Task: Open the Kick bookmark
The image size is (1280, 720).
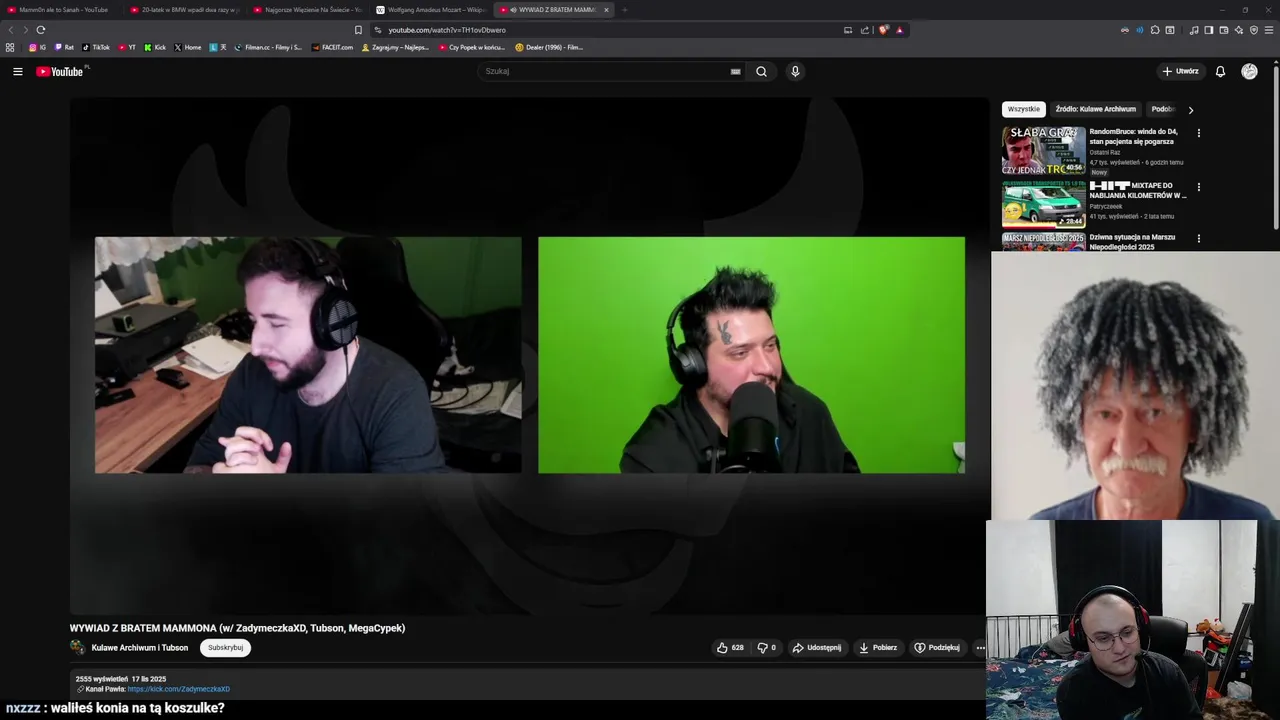Action: pos(155,47)
